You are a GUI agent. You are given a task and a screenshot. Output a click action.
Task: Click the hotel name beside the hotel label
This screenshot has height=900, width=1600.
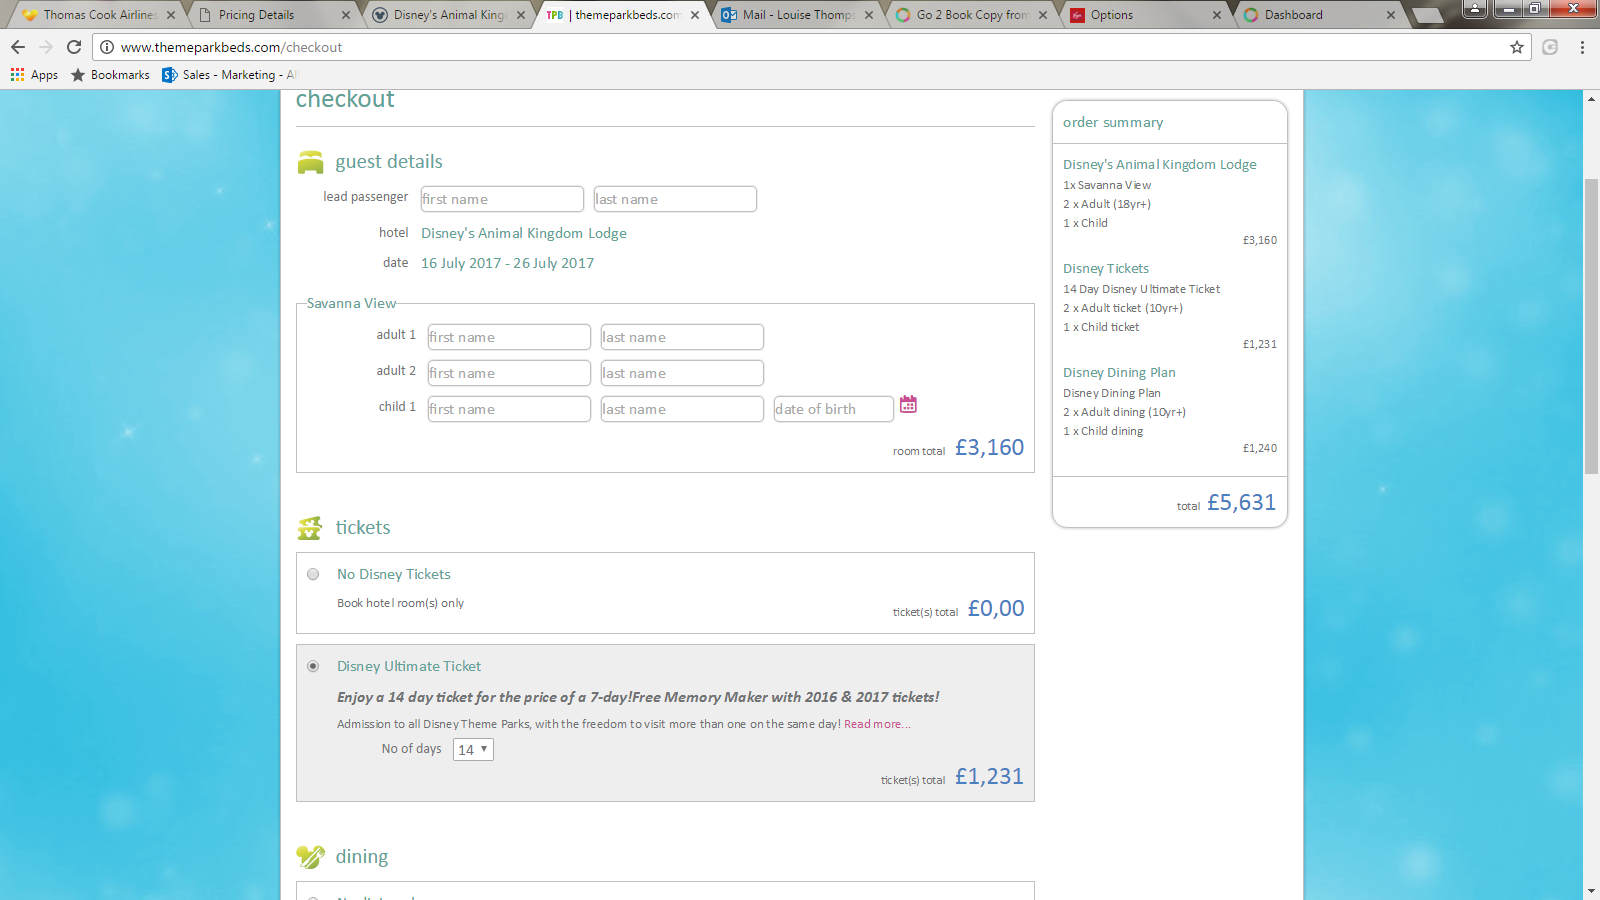(x=524, y=233)
